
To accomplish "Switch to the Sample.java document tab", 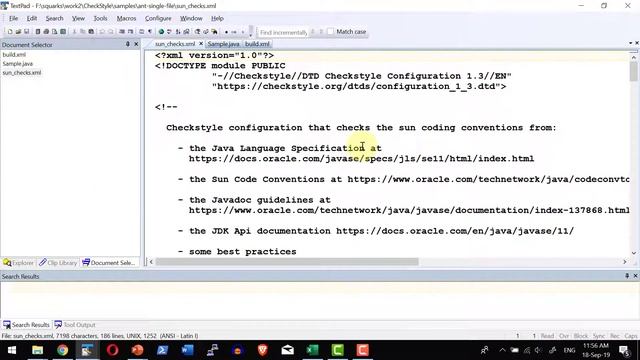I will pos(223,44).
